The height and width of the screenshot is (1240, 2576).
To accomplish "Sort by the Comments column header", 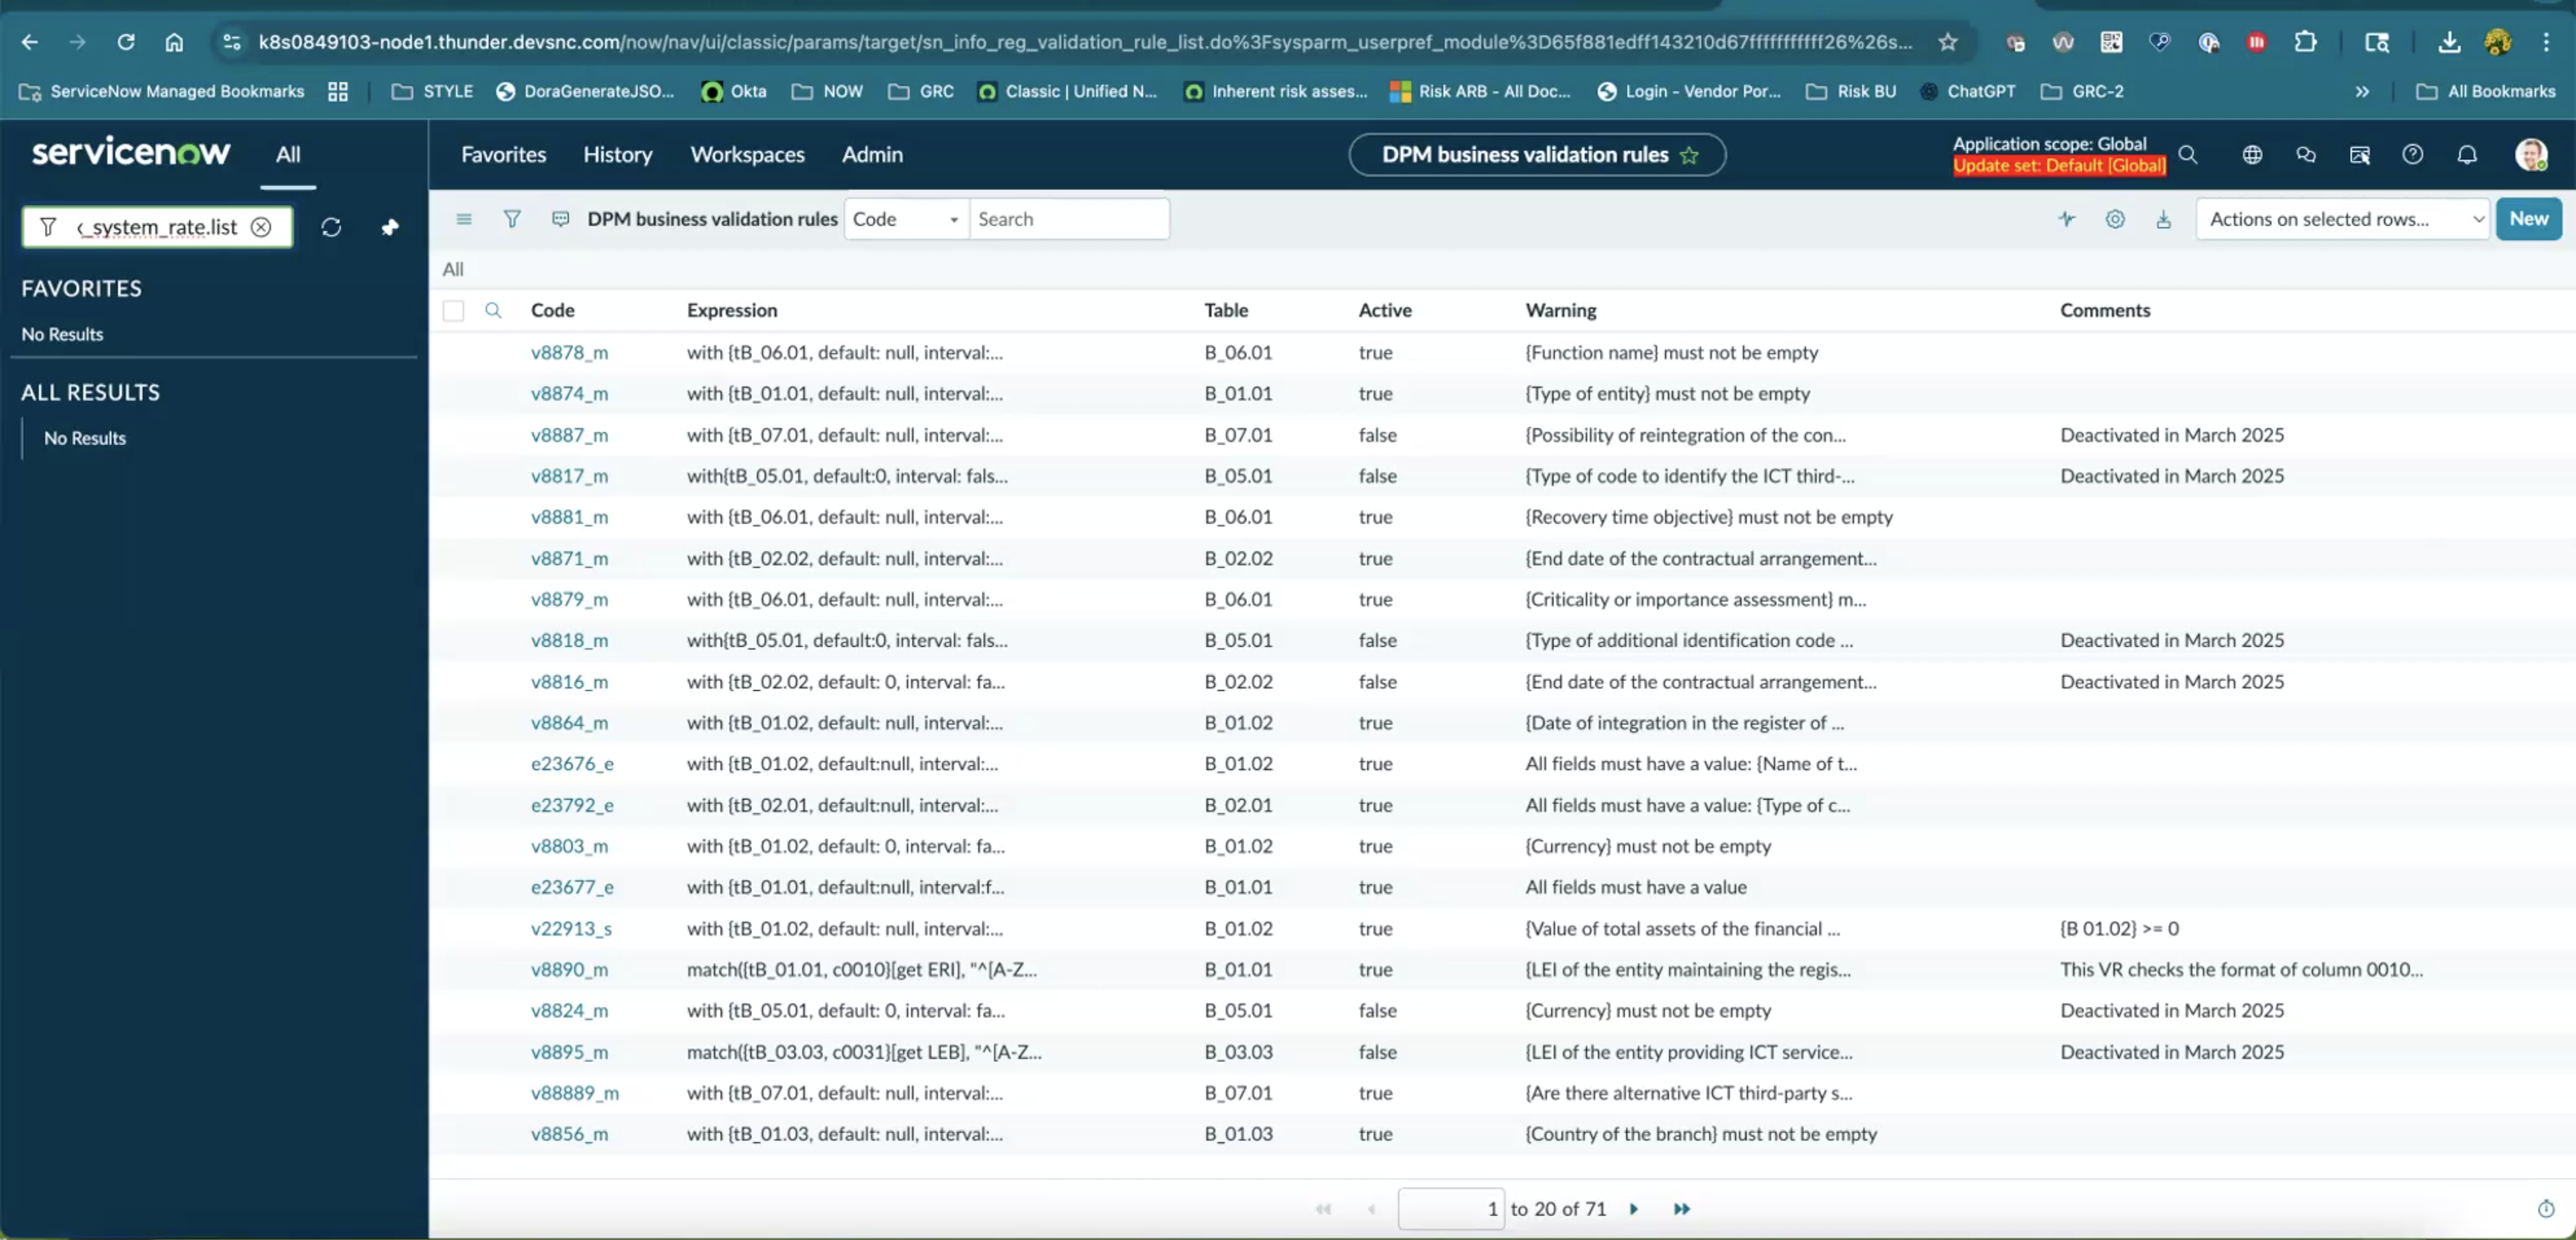I will click(2105, 310).
